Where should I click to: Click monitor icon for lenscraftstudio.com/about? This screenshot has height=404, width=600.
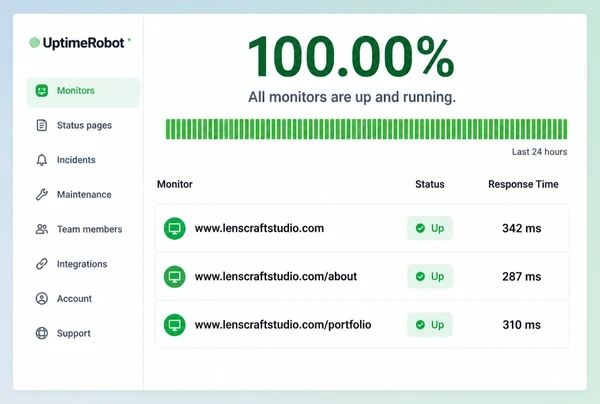tap(174, 277)
